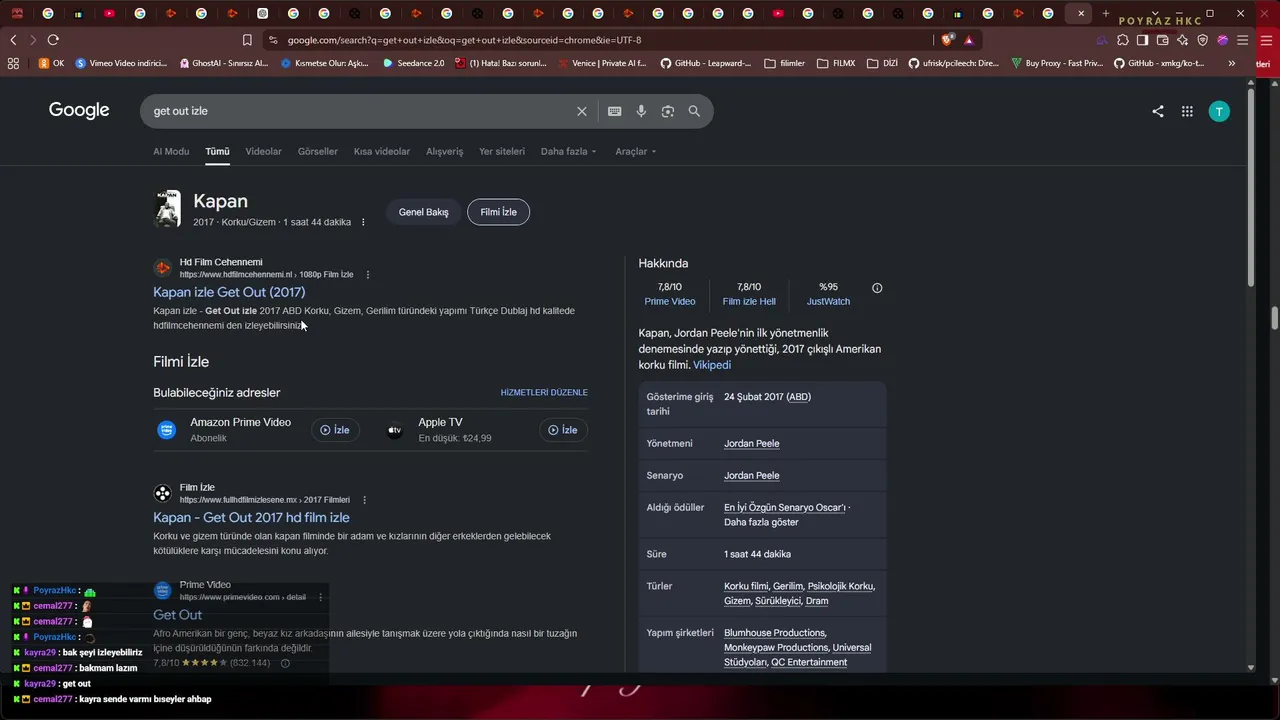1280x720 pixels.
Task: Start voice search with the microphone
Action: click(641, 111)
